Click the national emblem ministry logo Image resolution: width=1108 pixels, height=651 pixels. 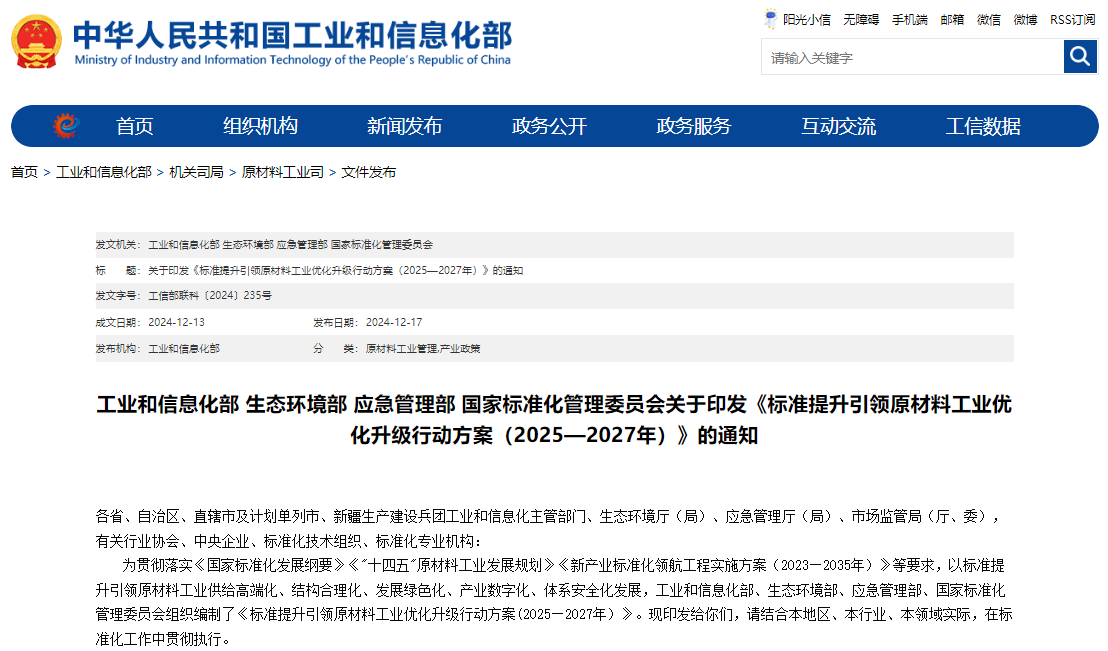(x=36, y=41)
